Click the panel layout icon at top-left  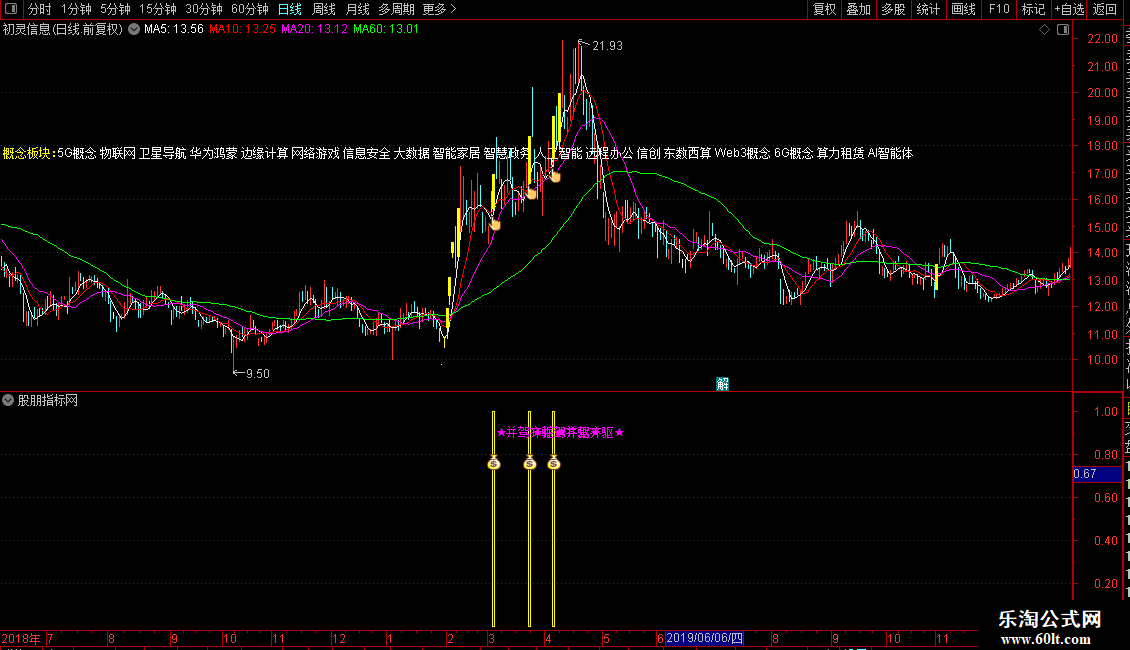(11, 9)
